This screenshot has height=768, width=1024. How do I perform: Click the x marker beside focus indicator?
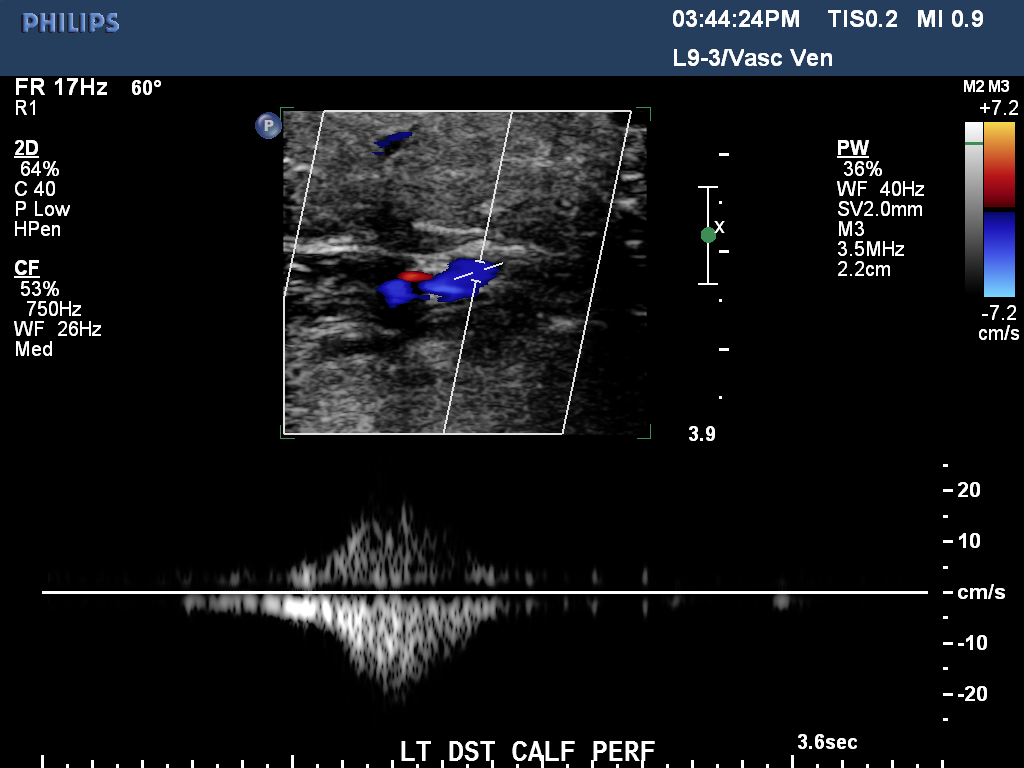click(x=719, y=226)
